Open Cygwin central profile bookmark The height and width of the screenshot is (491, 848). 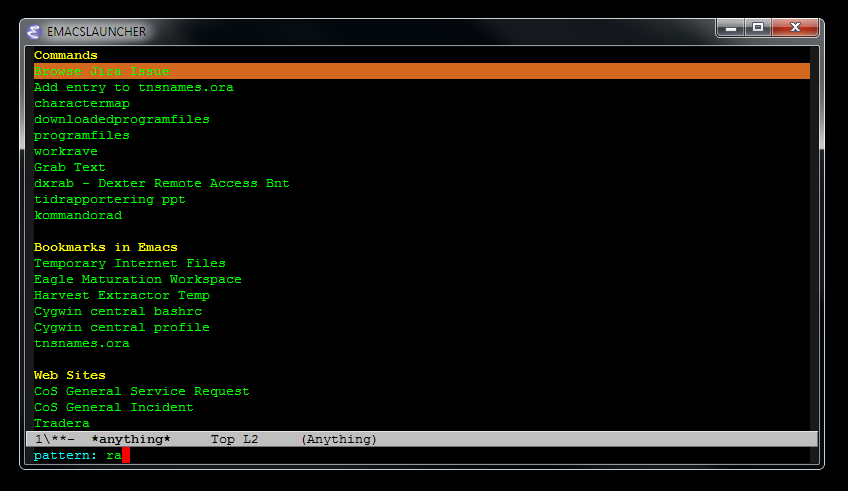[x=122, y=328]
